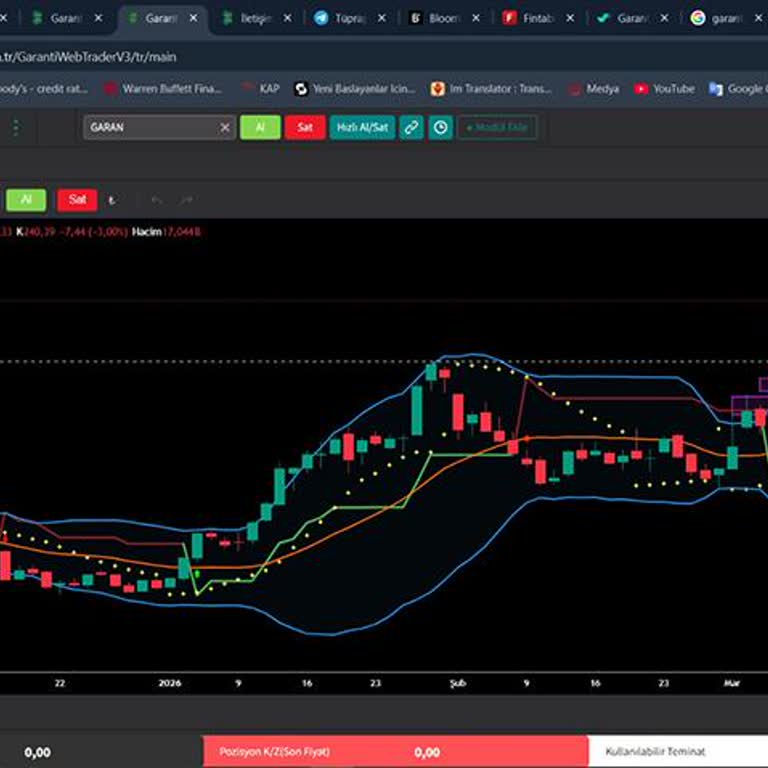This screenshot has height=768, width=768.
Task: Open the three-dot menu left of the GARAN field
Action: click(16, 127)
